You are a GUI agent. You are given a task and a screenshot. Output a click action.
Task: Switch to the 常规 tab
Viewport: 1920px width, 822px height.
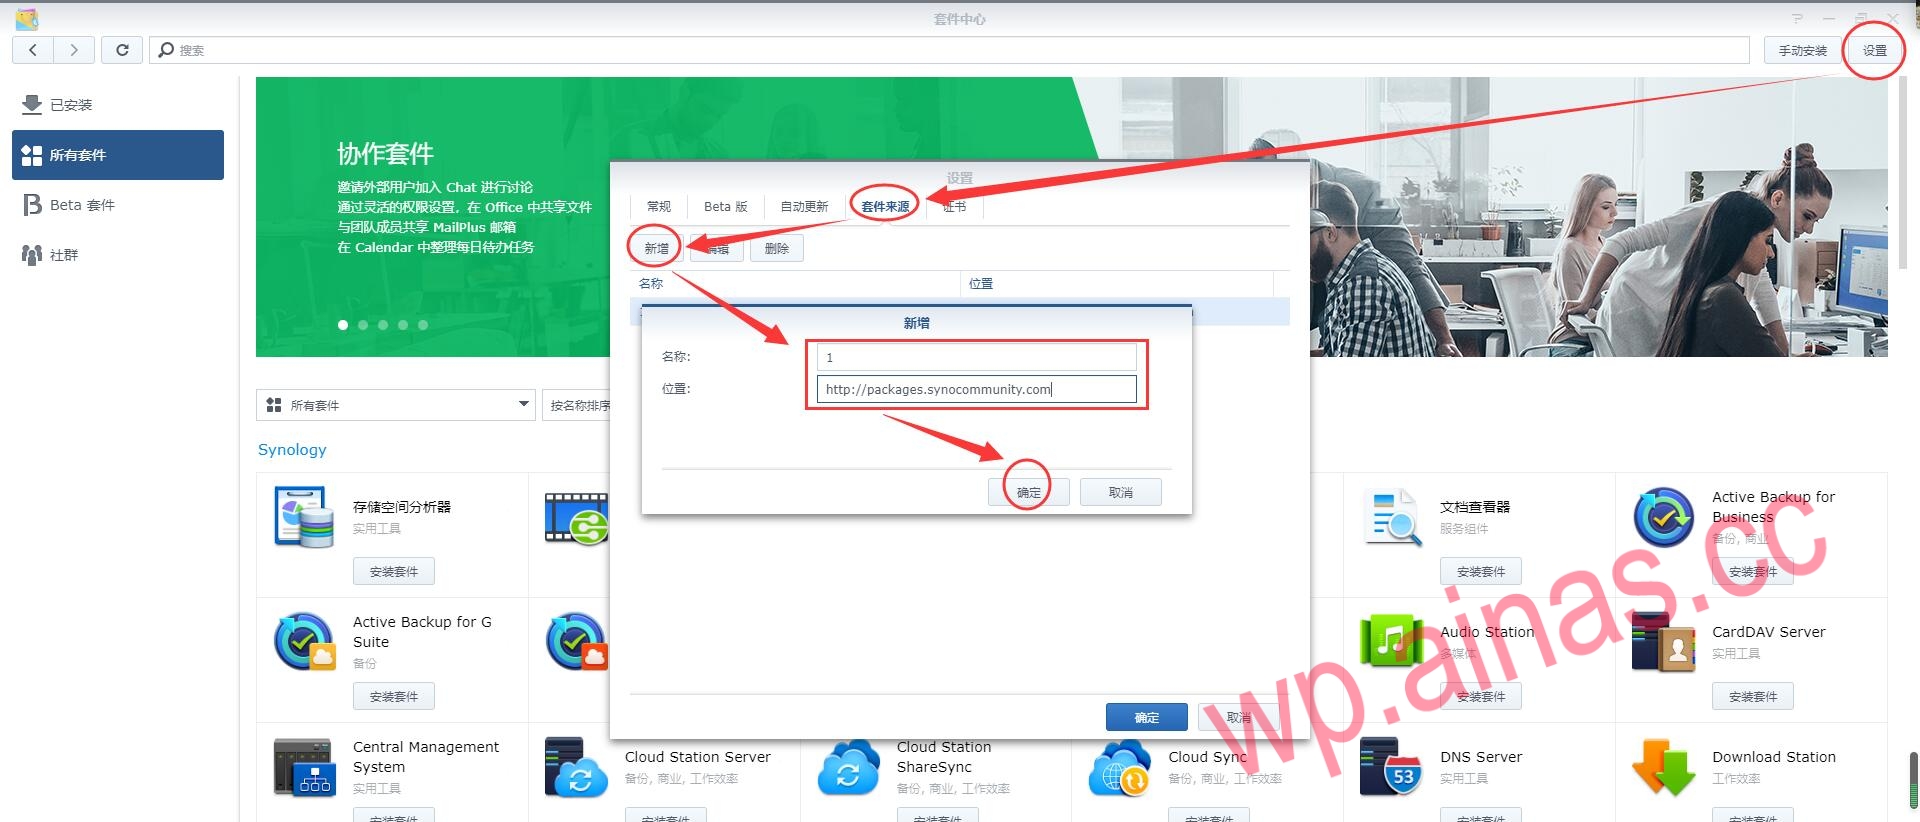[x=659, y=207]
